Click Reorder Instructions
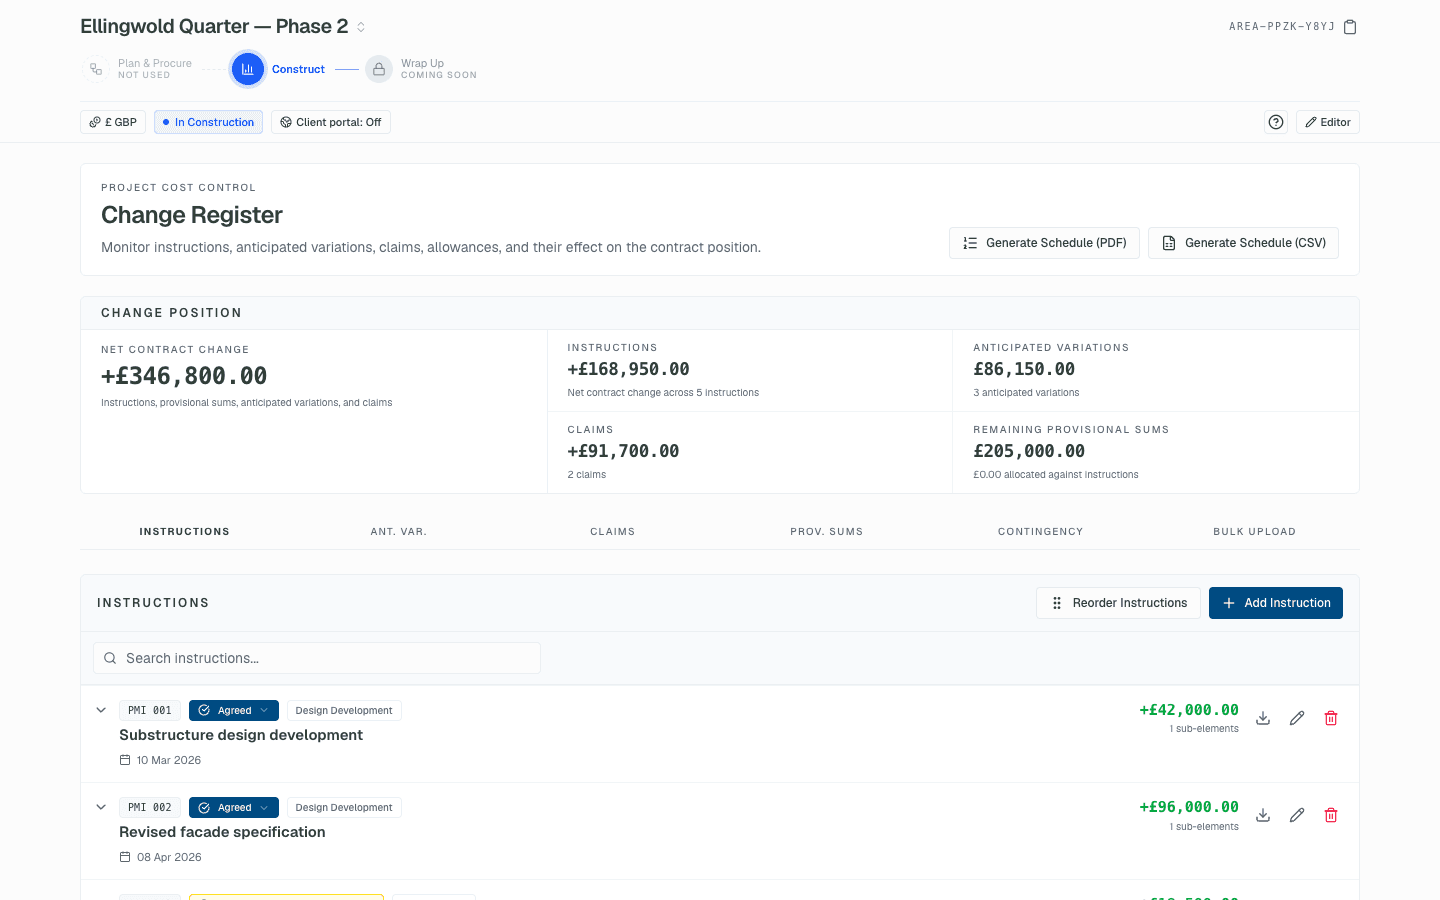This screenshot has height=900, width=1440. (x=1118, y=603)
